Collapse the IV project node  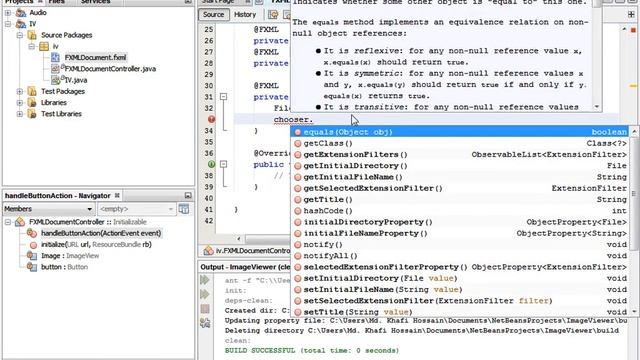[x=8, y=24]
